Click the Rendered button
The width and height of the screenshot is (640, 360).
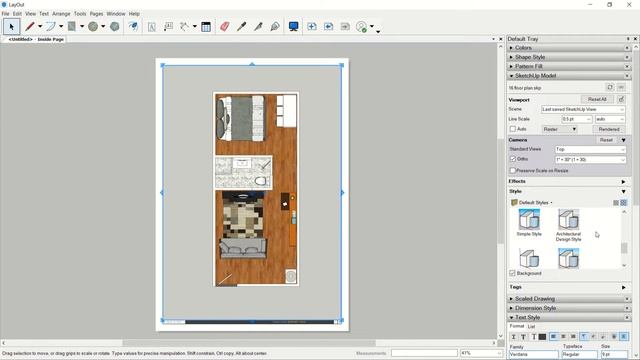[x=609, y=129]
